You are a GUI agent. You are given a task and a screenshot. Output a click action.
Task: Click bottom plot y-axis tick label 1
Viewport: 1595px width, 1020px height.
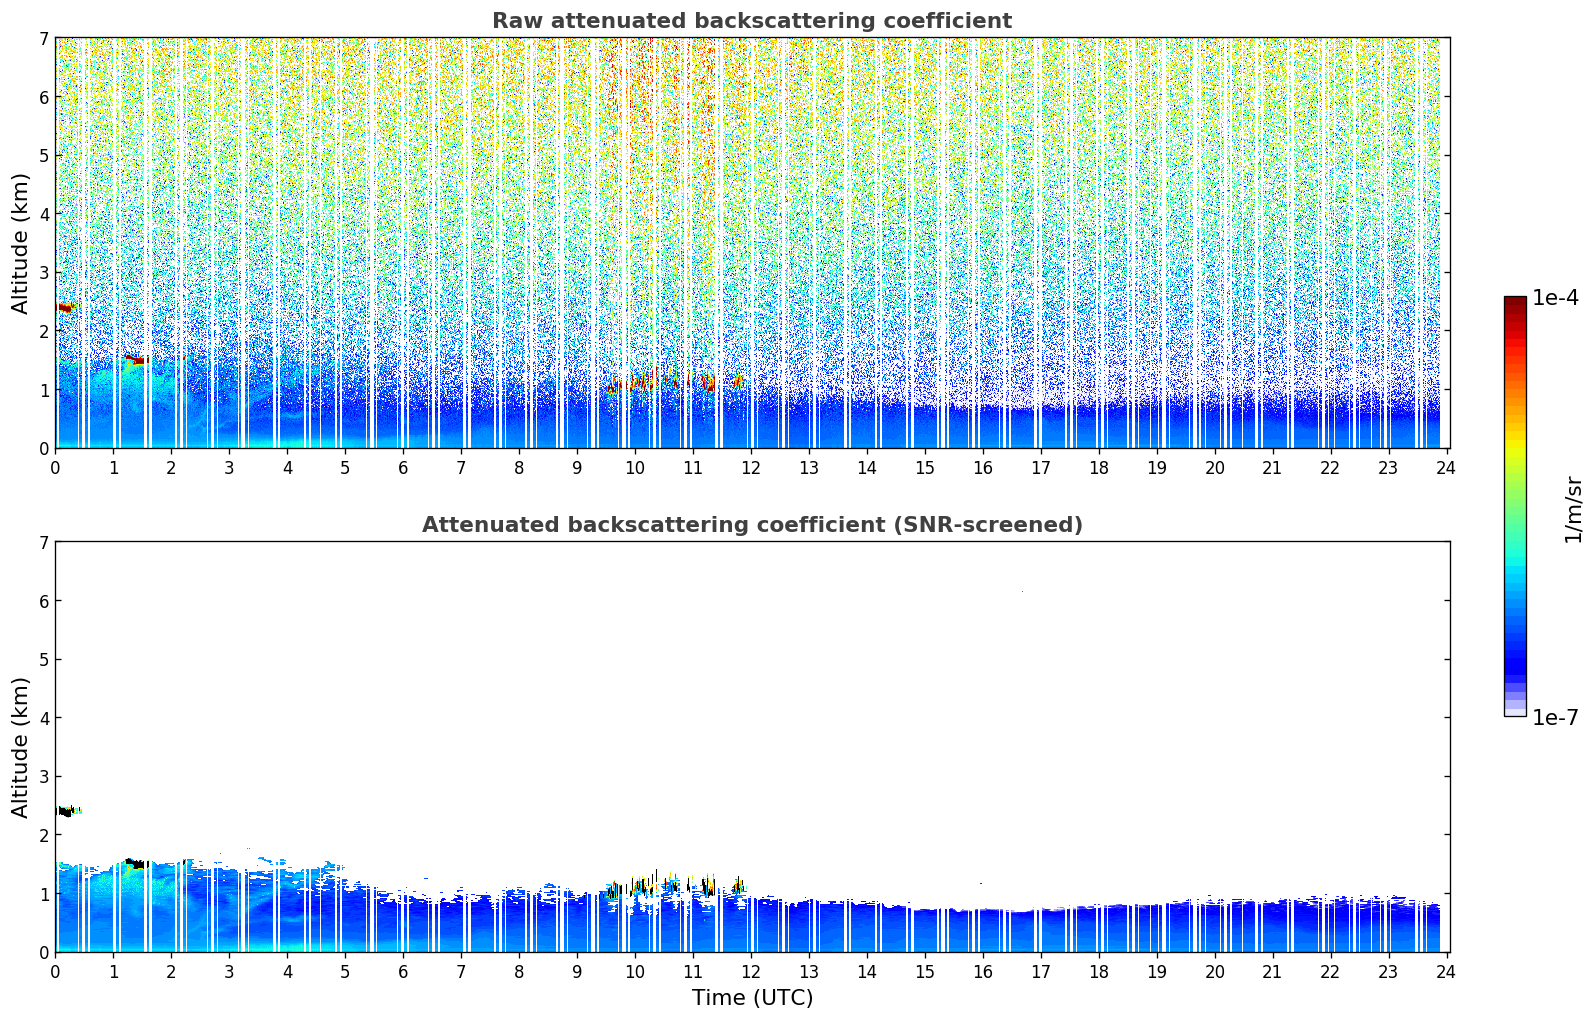(x=43, y=894)
